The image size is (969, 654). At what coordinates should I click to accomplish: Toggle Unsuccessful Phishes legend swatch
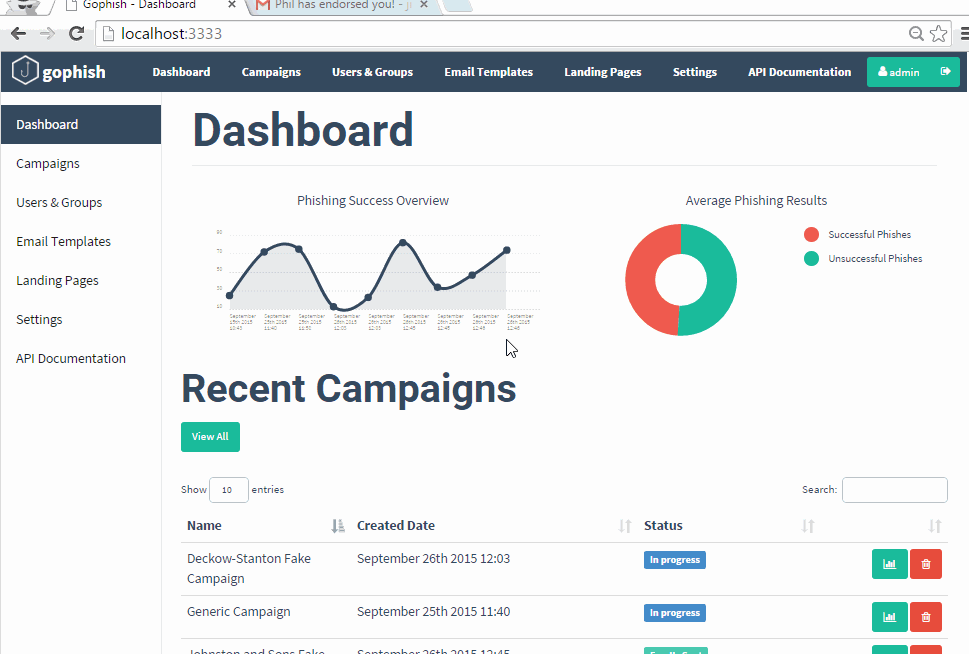[811, 258]
